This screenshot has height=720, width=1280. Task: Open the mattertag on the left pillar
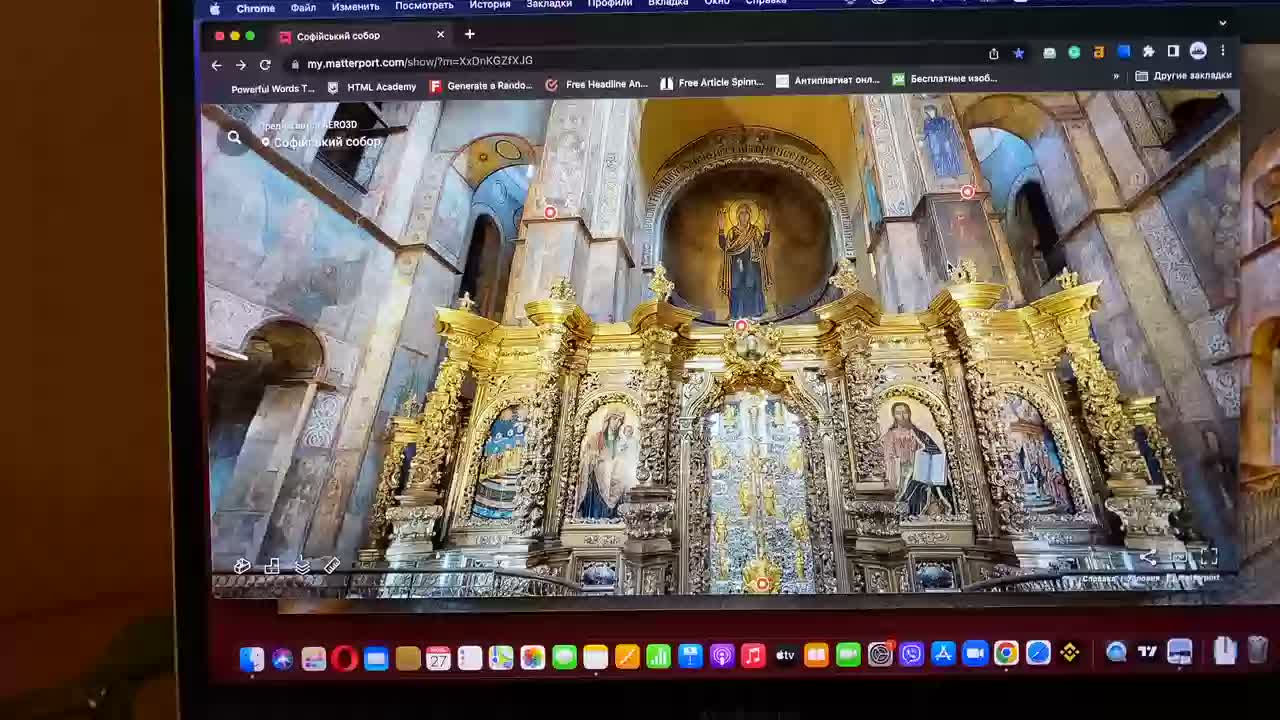[x=550, y=212]
